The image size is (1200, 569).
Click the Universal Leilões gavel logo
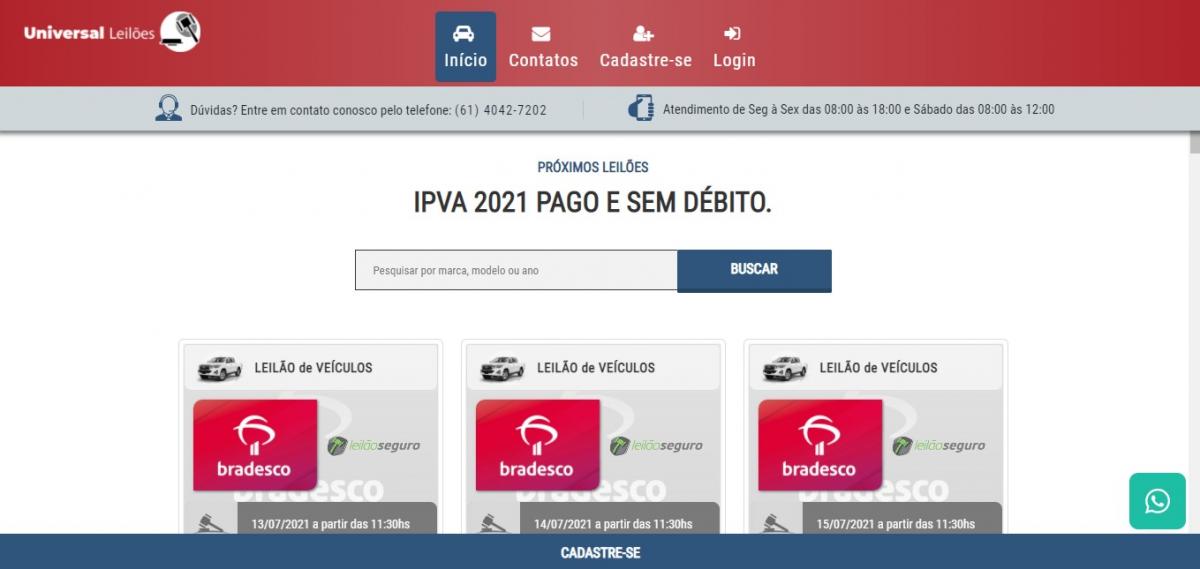[113, 32]
